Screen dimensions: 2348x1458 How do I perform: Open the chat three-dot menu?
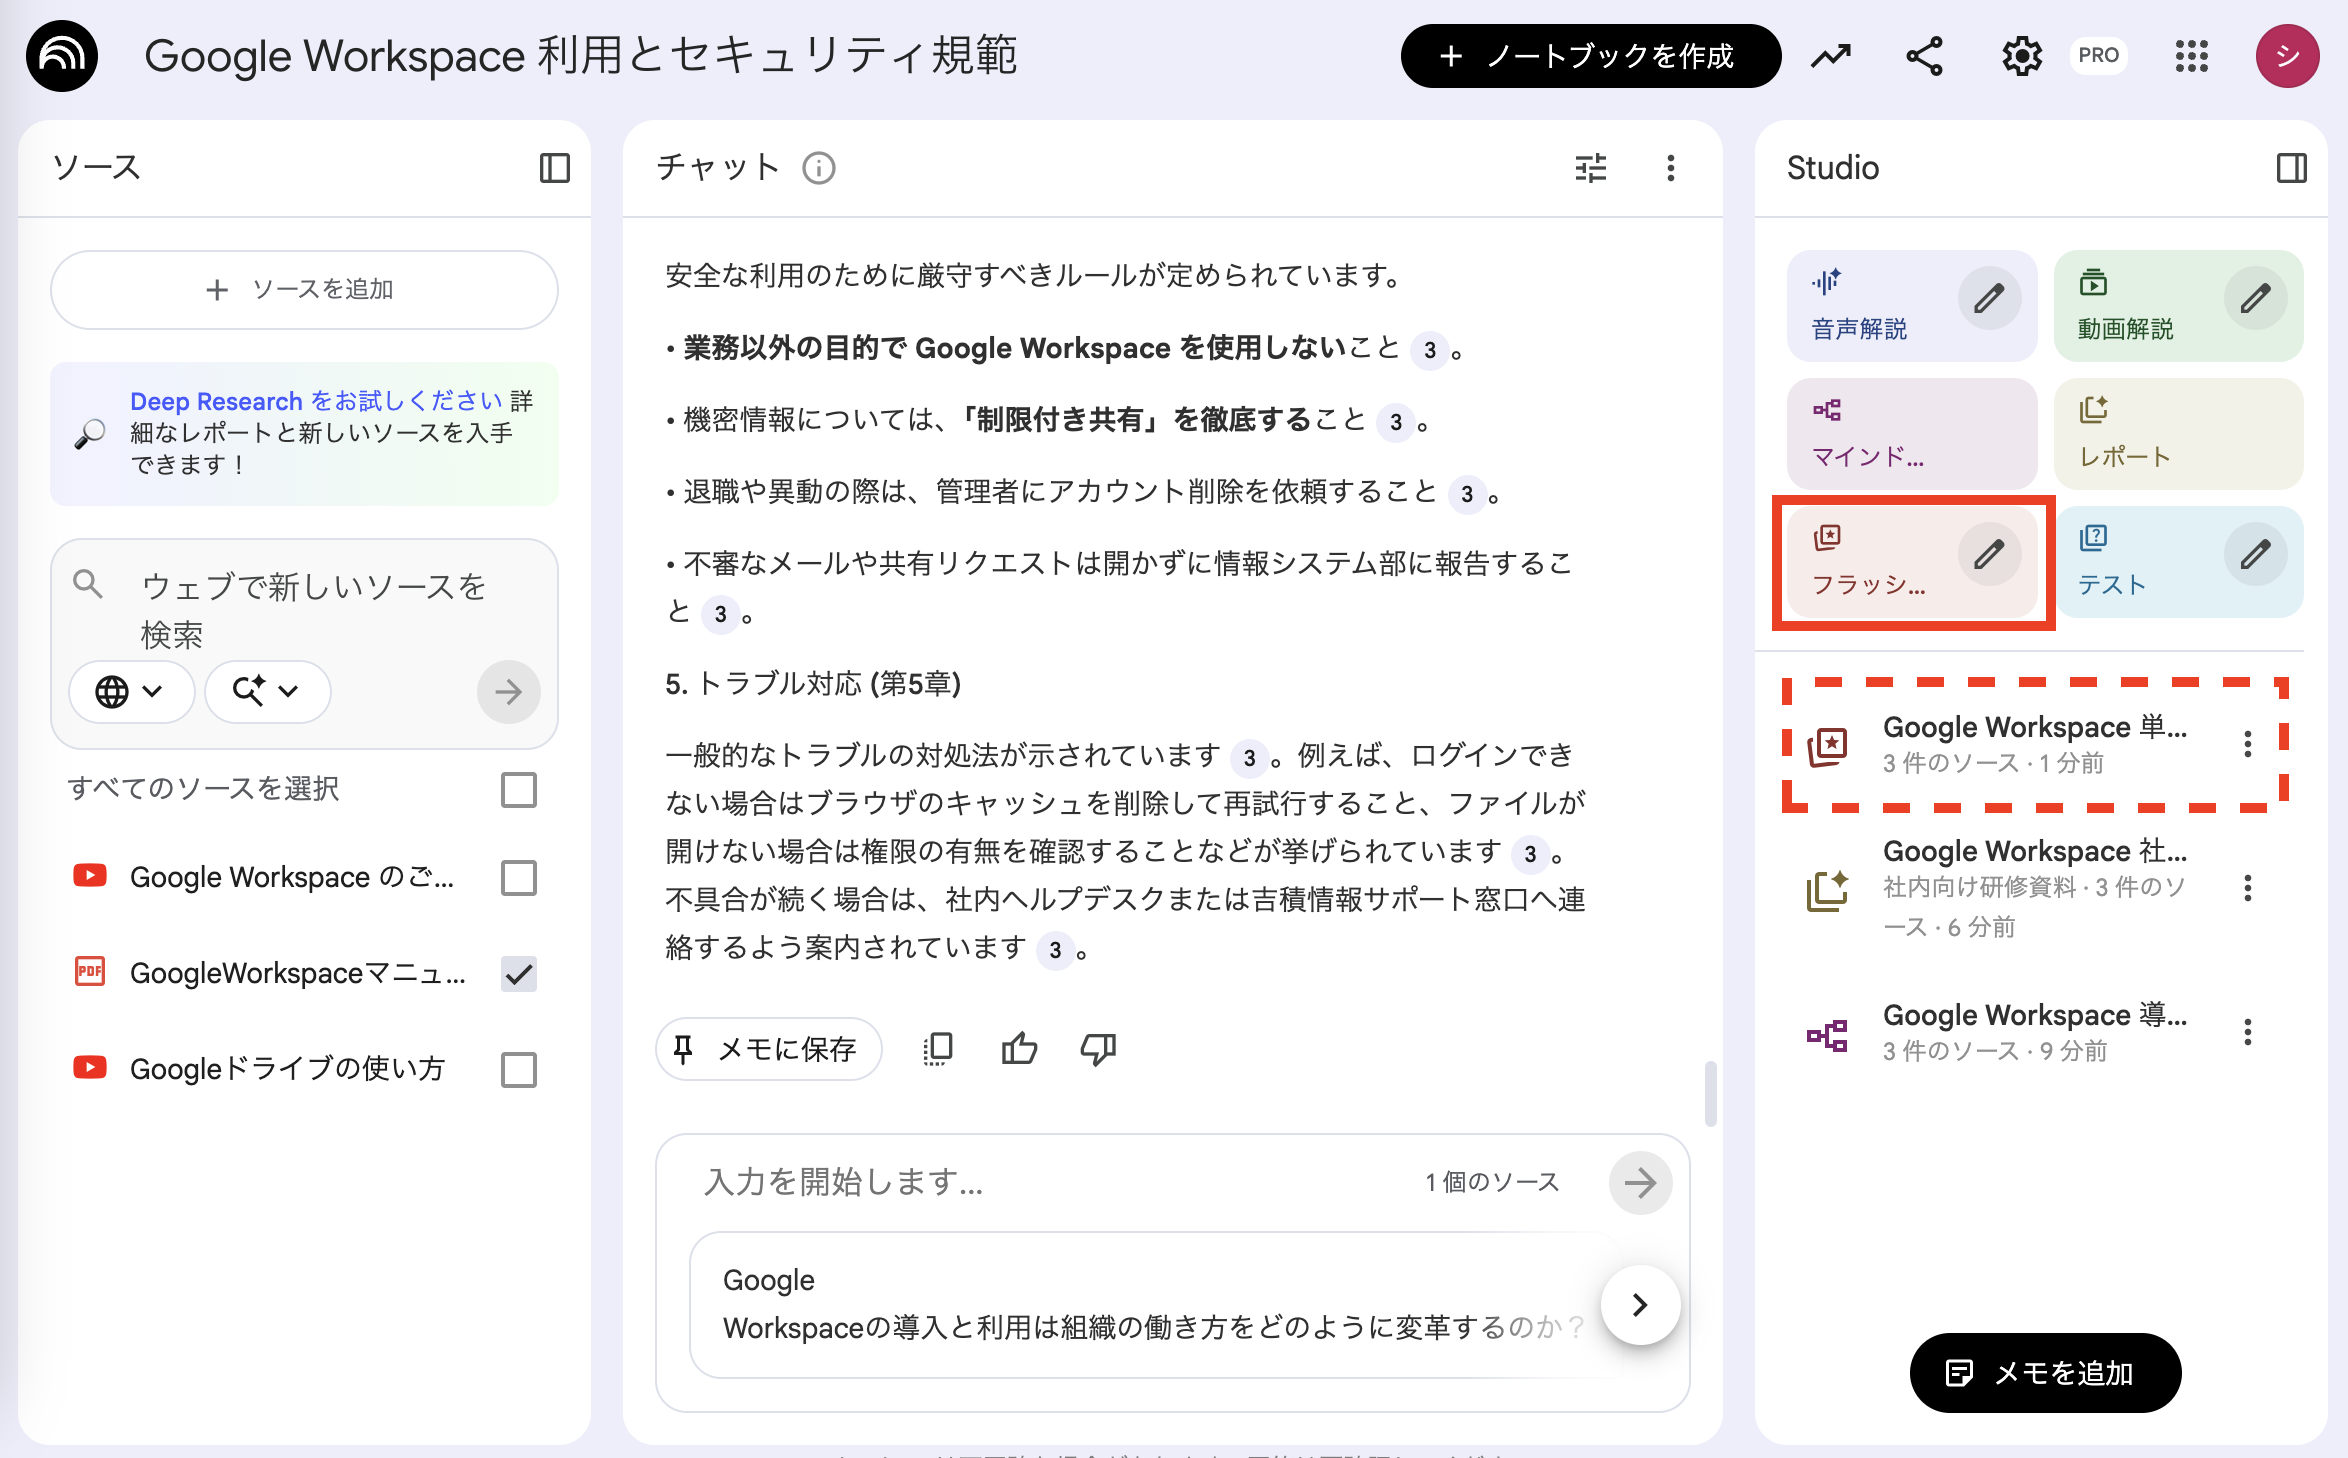(x=1669, y=168)
